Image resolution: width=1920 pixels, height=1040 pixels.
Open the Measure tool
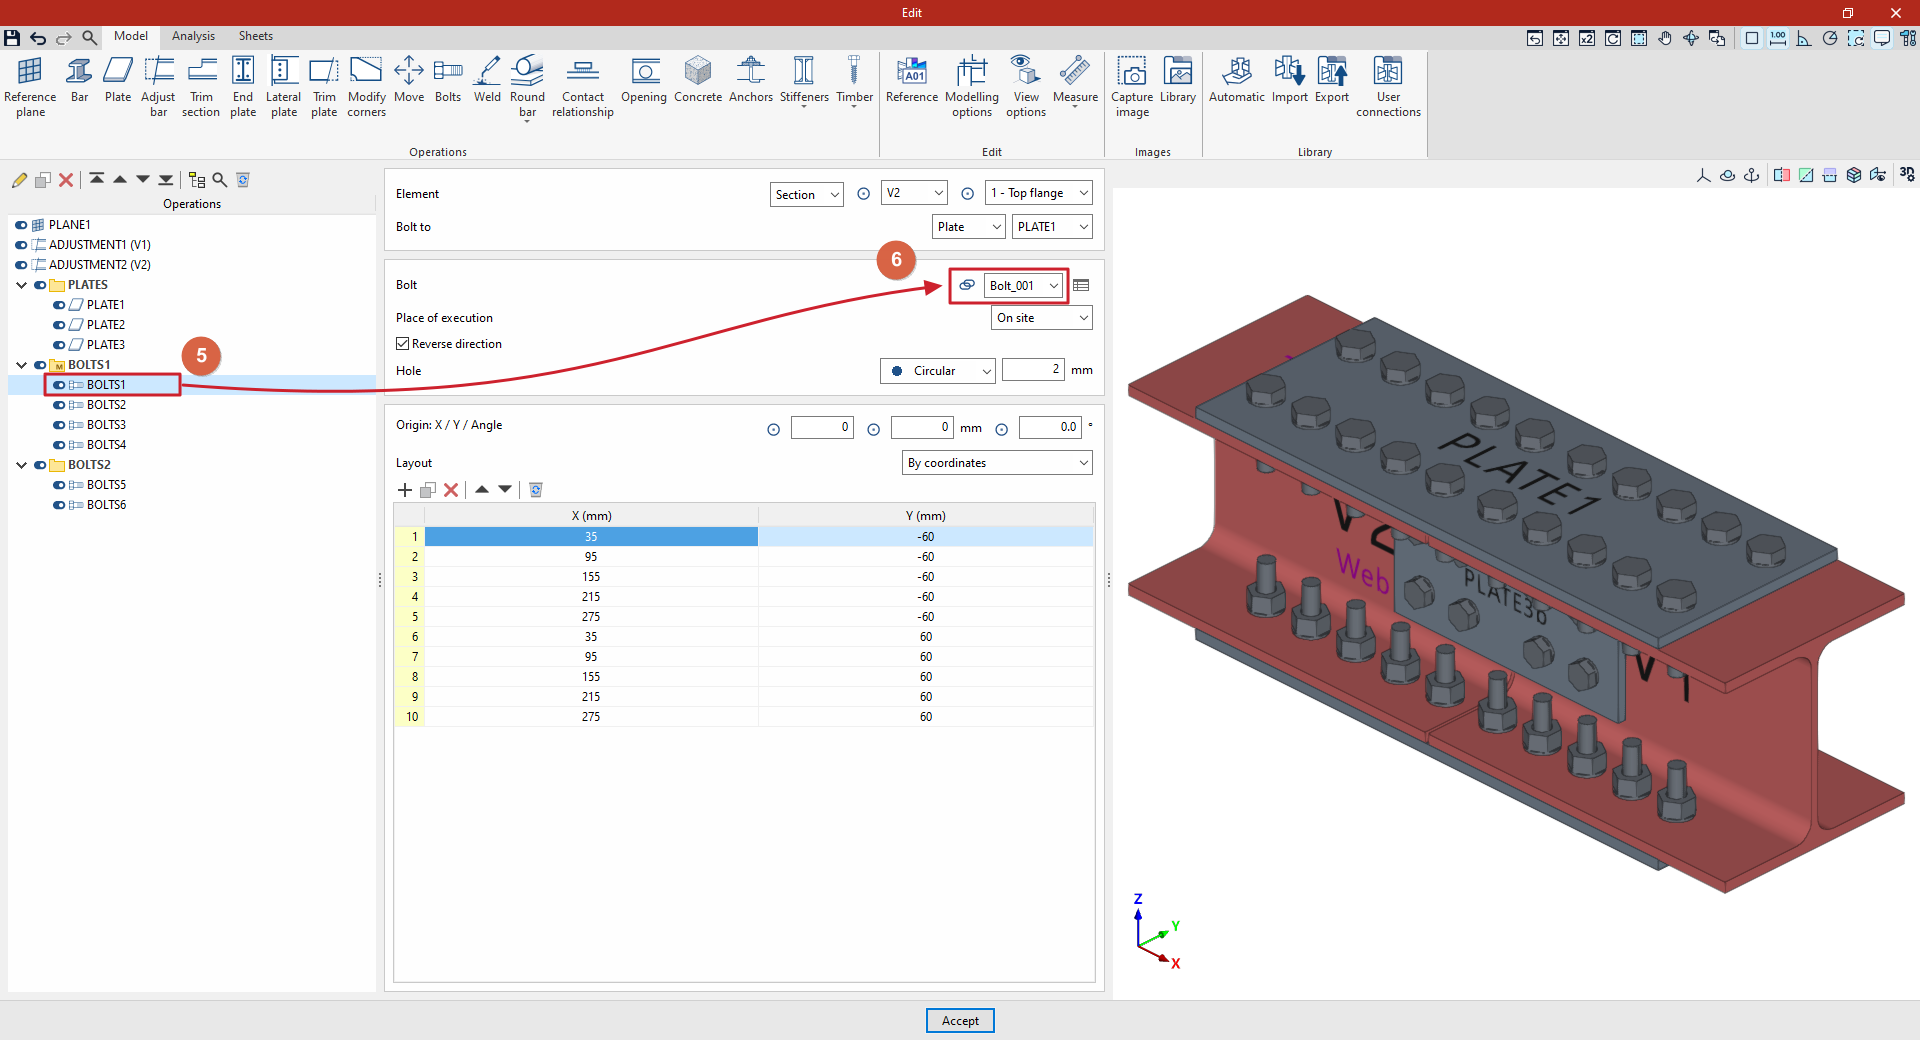coord(1075,80)
